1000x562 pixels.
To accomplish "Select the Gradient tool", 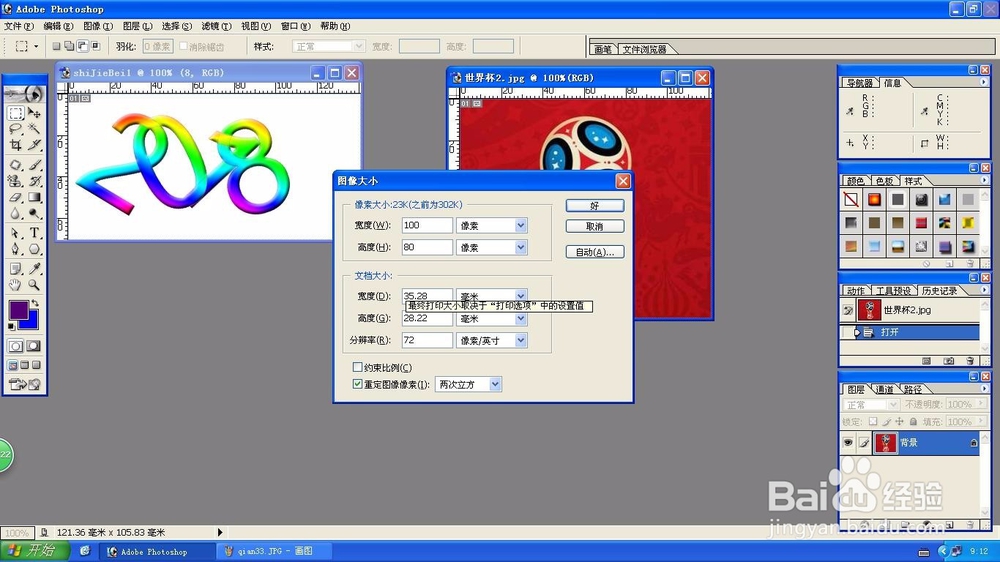I will [x=34, y=198].
